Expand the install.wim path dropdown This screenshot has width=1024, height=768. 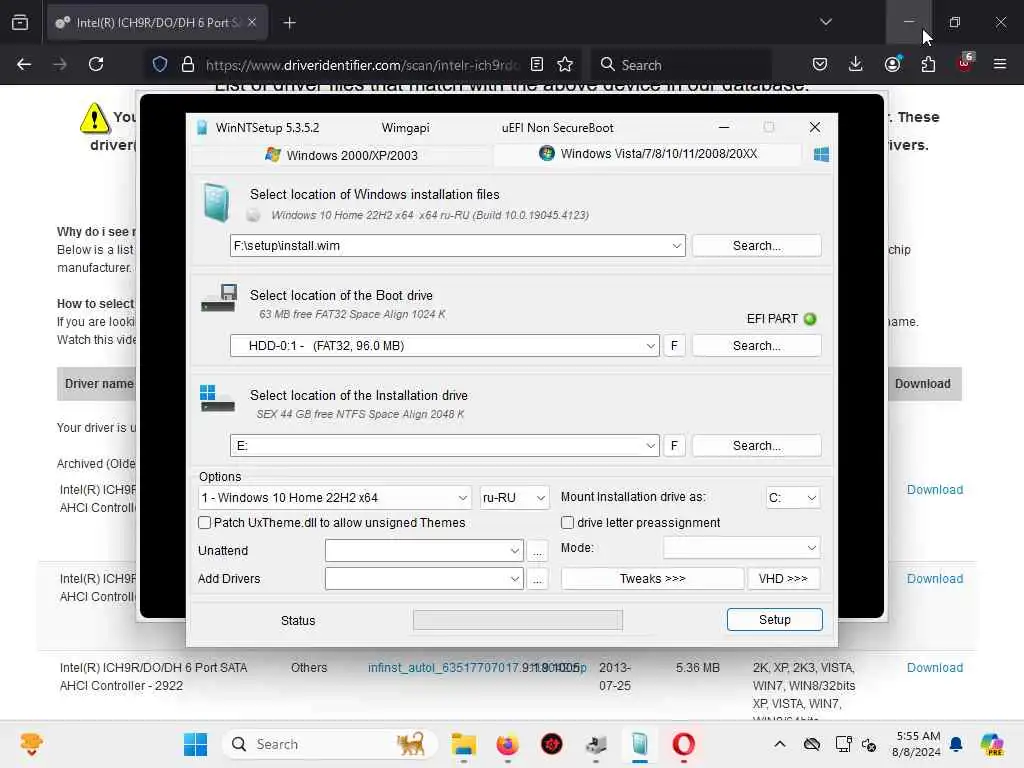(x=677, y=246)
